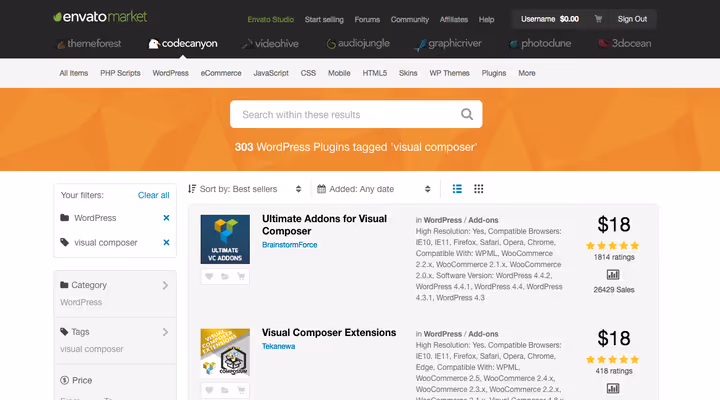Select the CodeCanyon marketplace tab
Screen dimensions: 720x400
(x=183, y=44)
